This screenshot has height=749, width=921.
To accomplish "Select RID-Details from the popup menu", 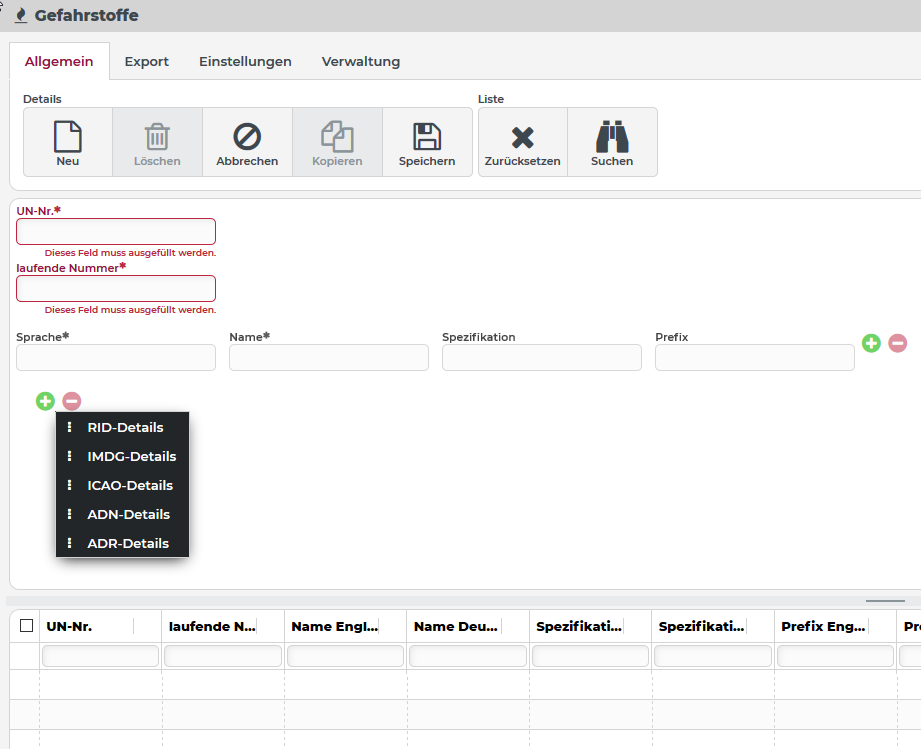I will (125, 427).
